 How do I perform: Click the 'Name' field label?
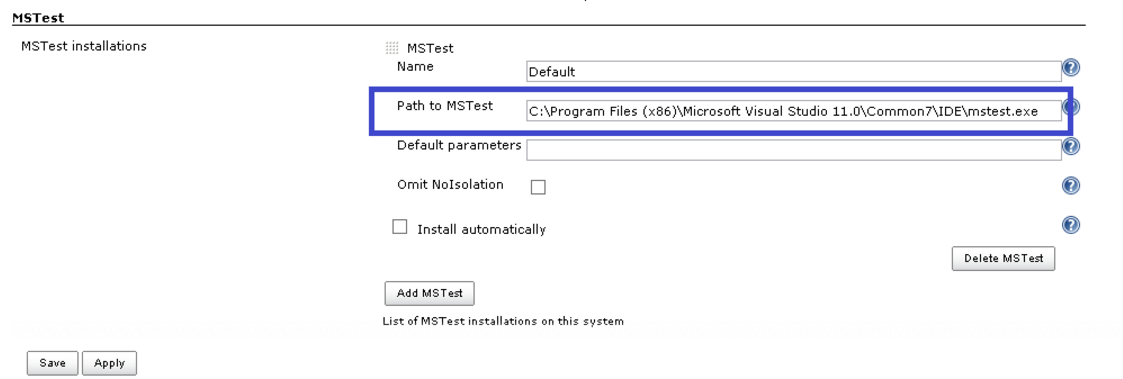(x=415, y=67)
